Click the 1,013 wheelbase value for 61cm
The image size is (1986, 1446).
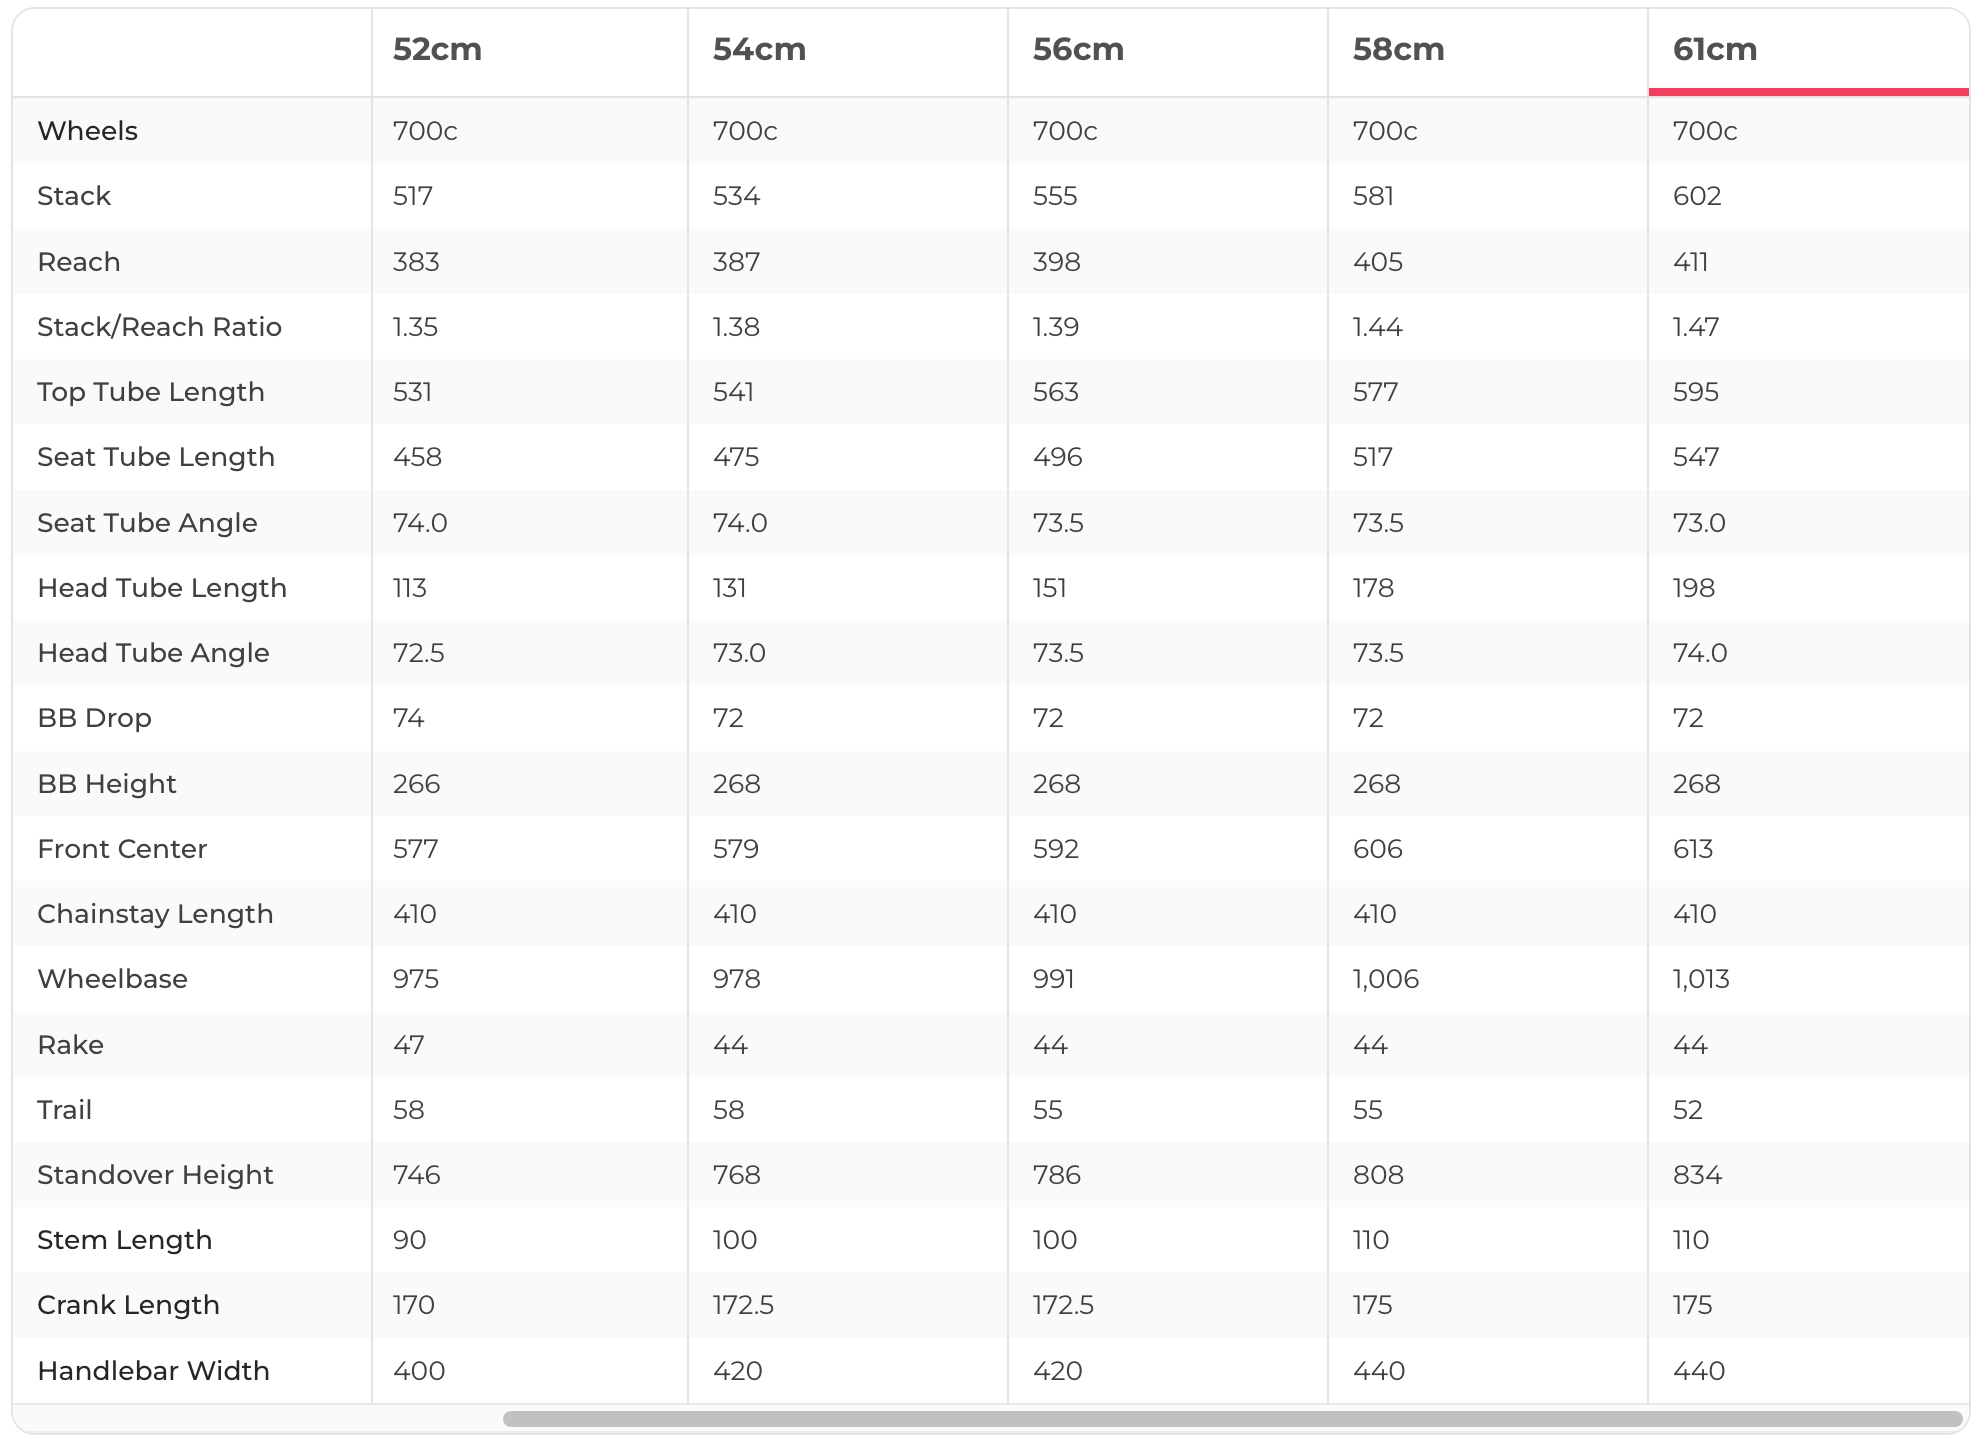tap(1700, 979)
